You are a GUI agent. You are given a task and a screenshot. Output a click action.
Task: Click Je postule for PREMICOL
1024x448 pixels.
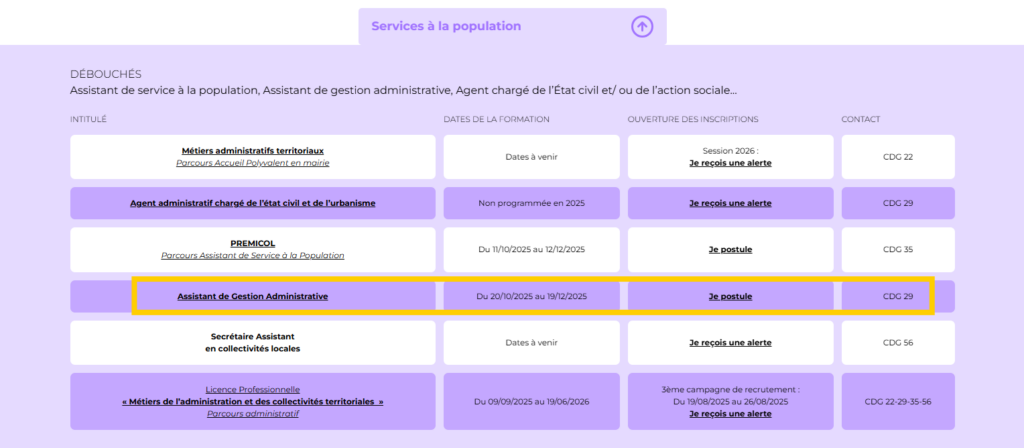tap(730, 249)
